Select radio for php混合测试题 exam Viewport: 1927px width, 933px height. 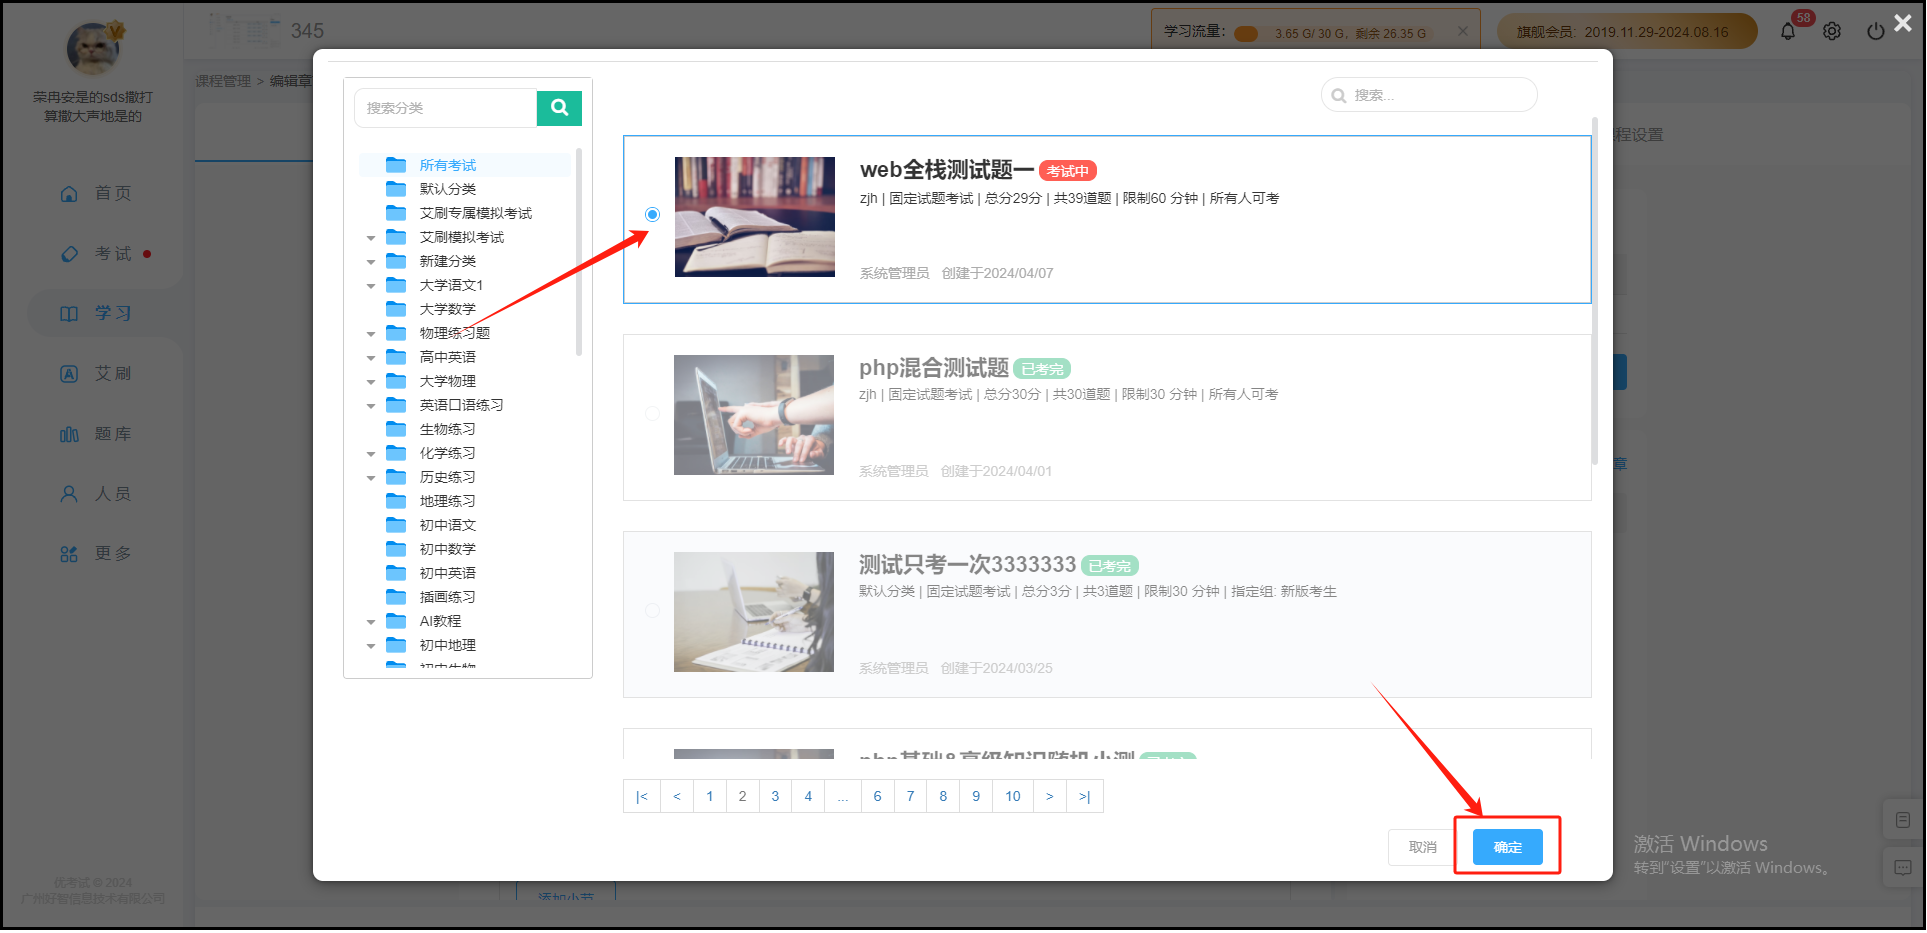[x=652, y=413]
